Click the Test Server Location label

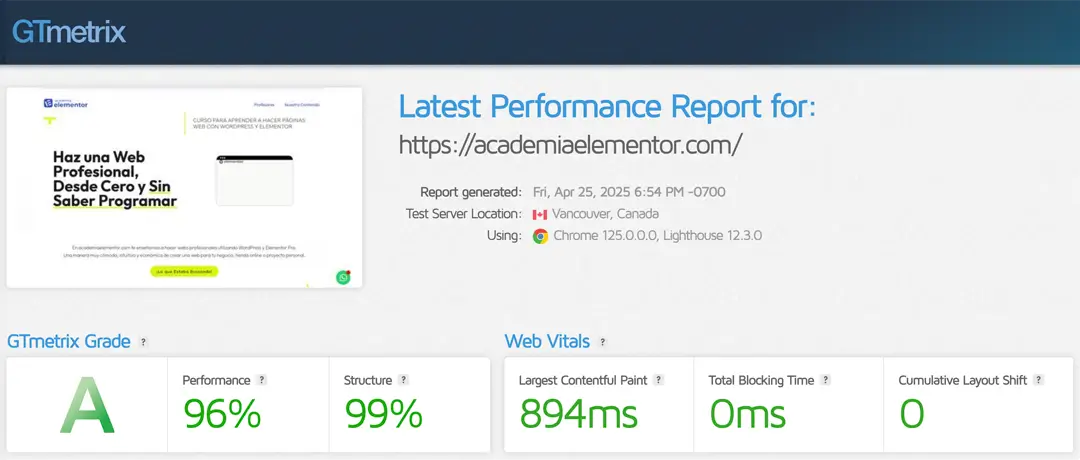point(464,214)
